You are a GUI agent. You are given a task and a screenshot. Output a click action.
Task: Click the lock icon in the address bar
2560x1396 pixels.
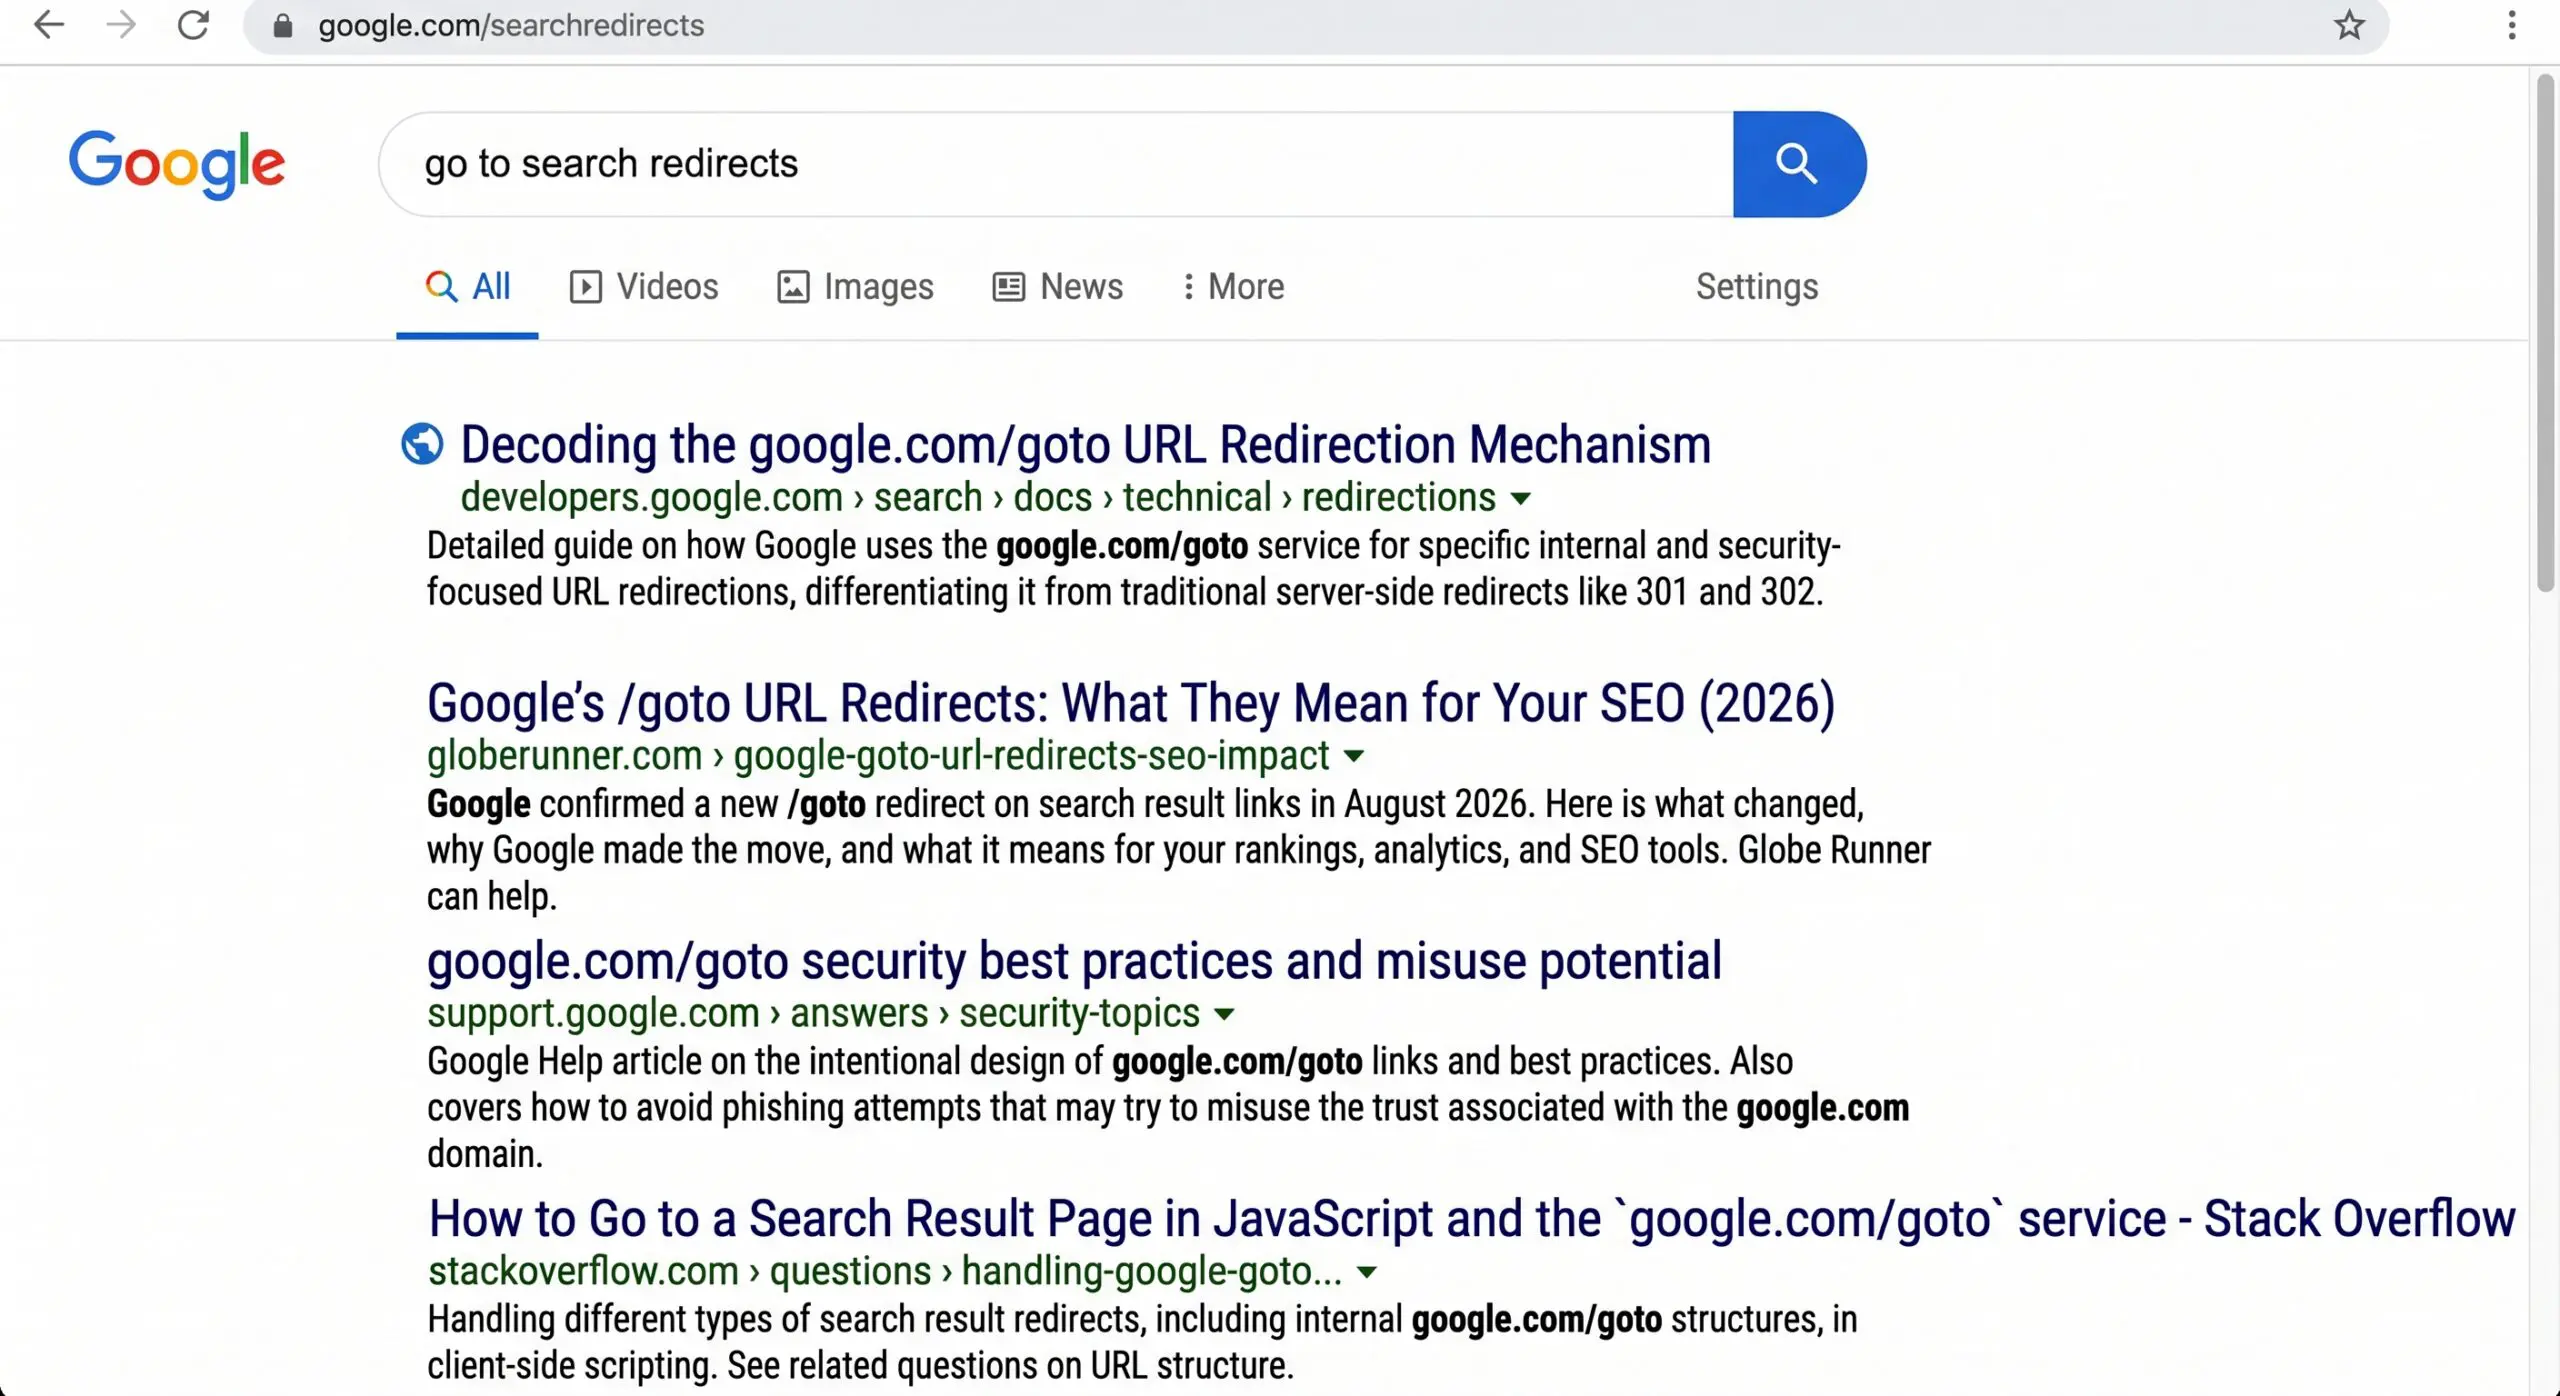point(283,25)
